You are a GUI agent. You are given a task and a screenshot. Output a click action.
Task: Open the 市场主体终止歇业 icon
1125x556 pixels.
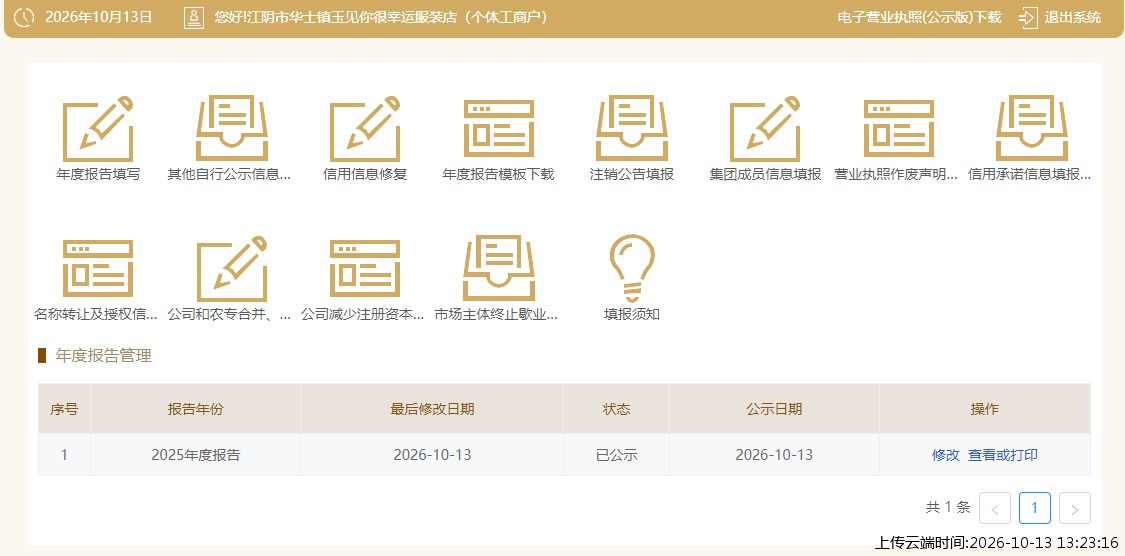[x=499, y=268]
